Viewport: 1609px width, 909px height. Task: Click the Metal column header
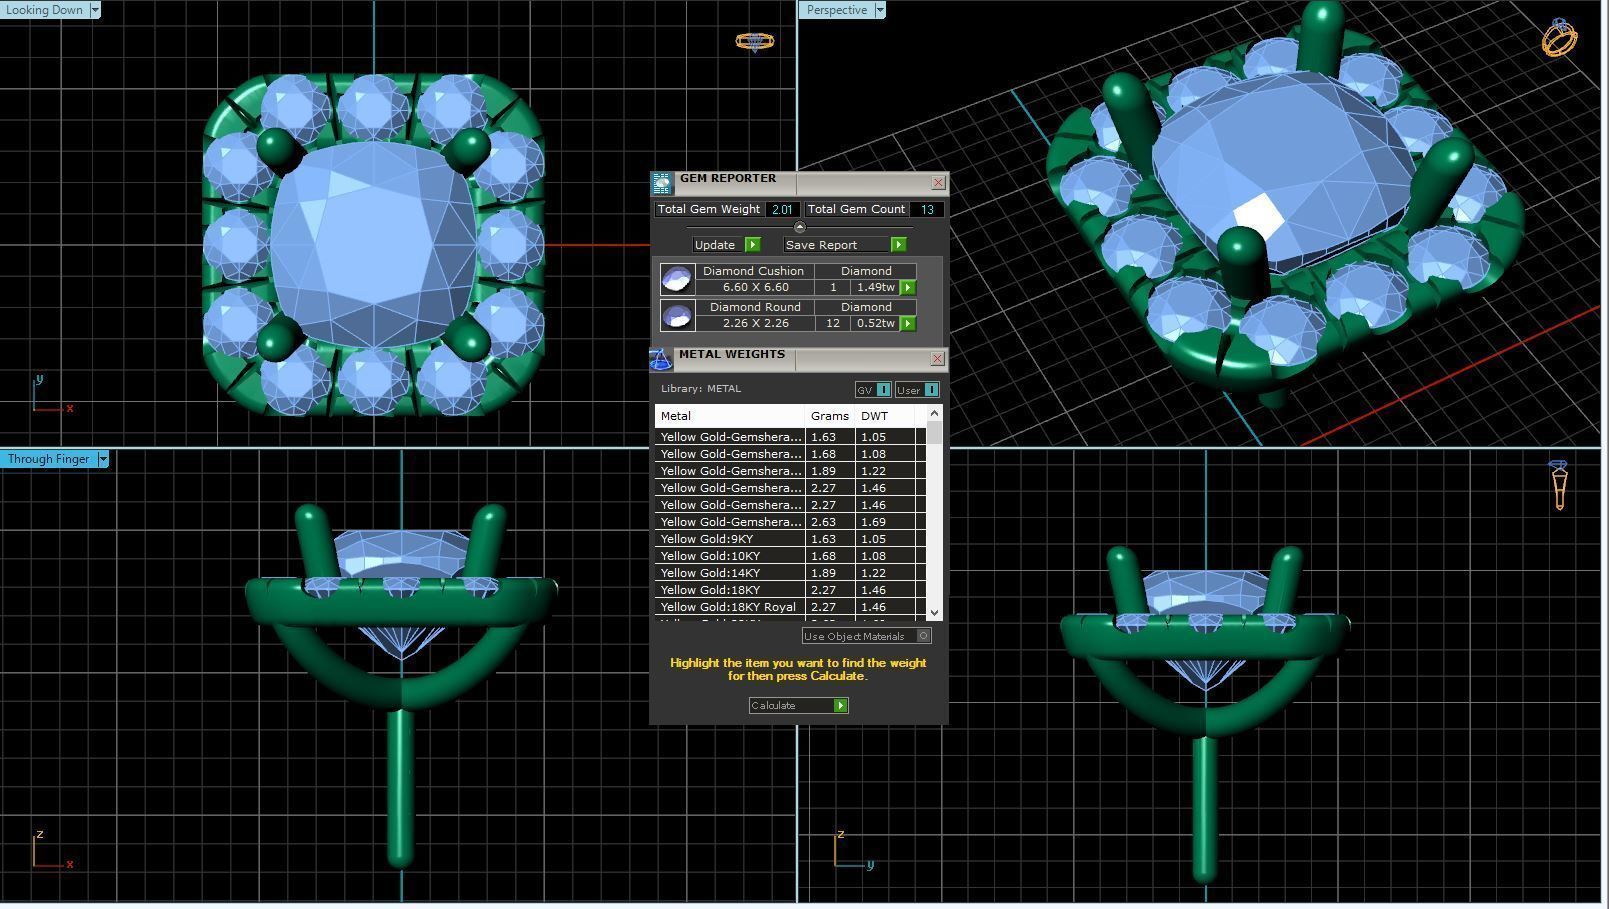730,416
